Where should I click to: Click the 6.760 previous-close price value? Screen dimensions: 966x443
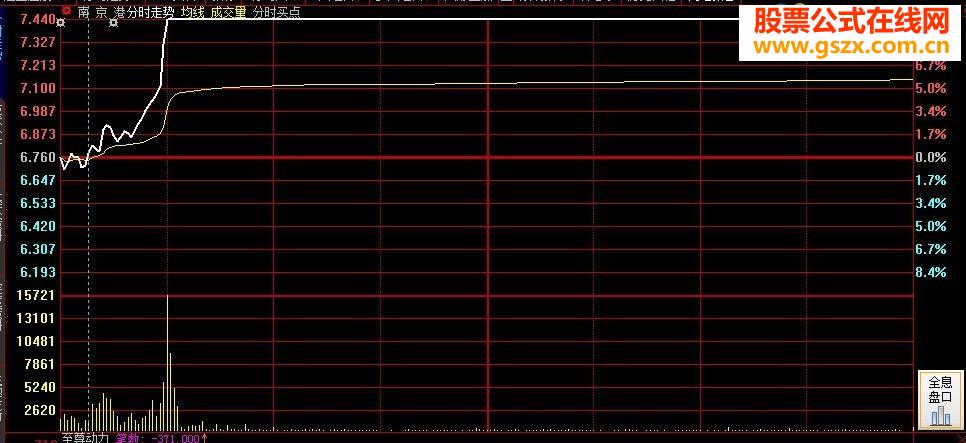[x=38, y=158]
